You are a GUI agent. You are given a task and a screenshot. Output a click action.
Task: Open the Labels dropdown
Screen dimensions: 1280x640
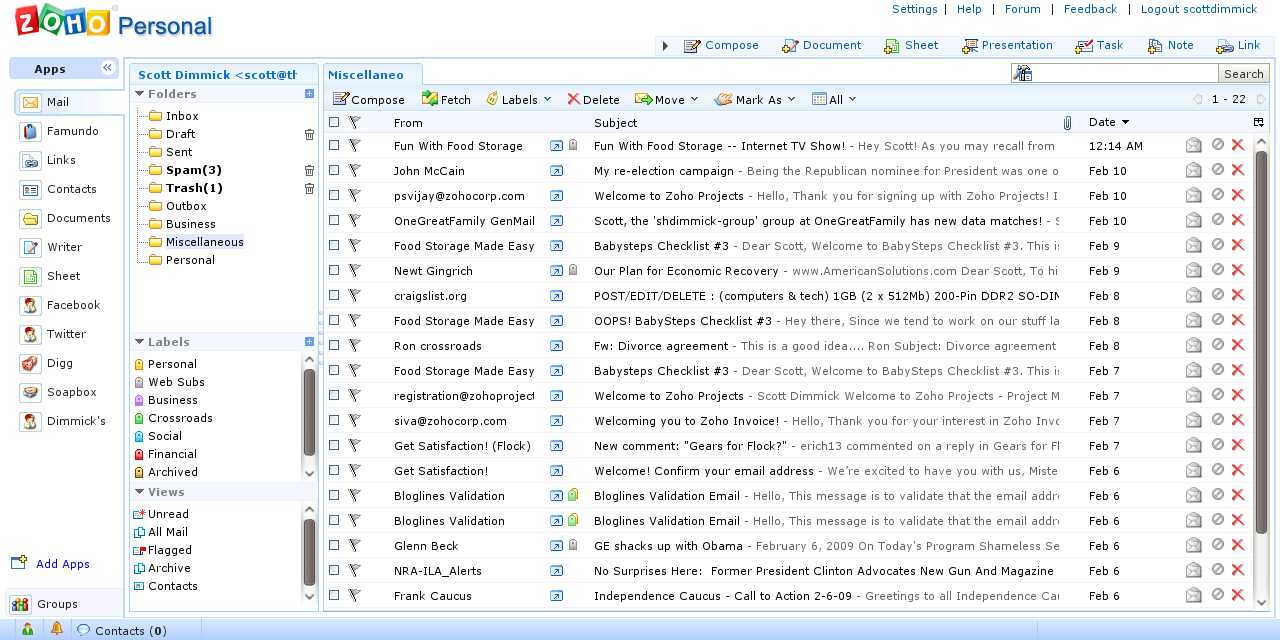tap(519, 99)
